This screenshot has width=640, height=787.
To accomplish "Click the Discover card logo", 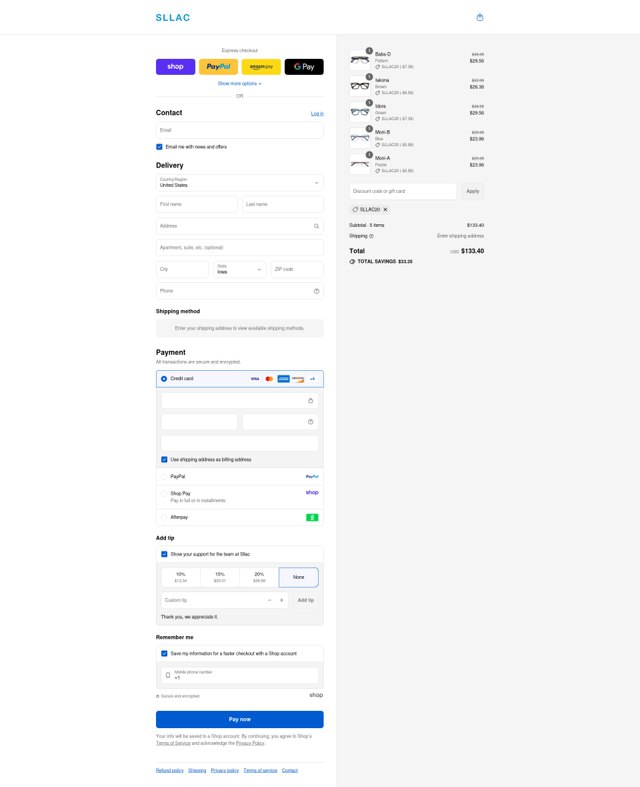I will click(x=298, y=379).
